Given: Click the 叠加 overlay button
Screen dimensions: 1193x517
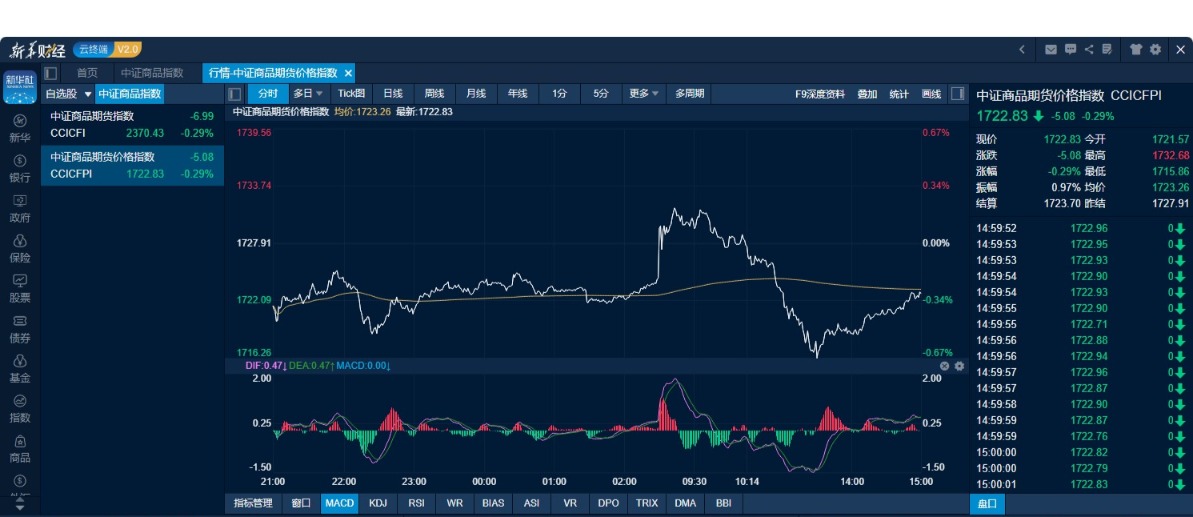Looking at the screenshot, I should pyautogui.click(x=867, y=94).
